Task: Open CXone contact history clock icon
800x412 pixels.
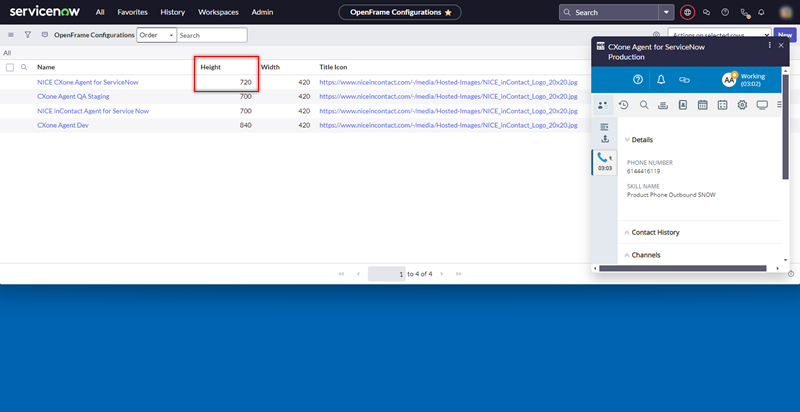Action: point(623,105)
